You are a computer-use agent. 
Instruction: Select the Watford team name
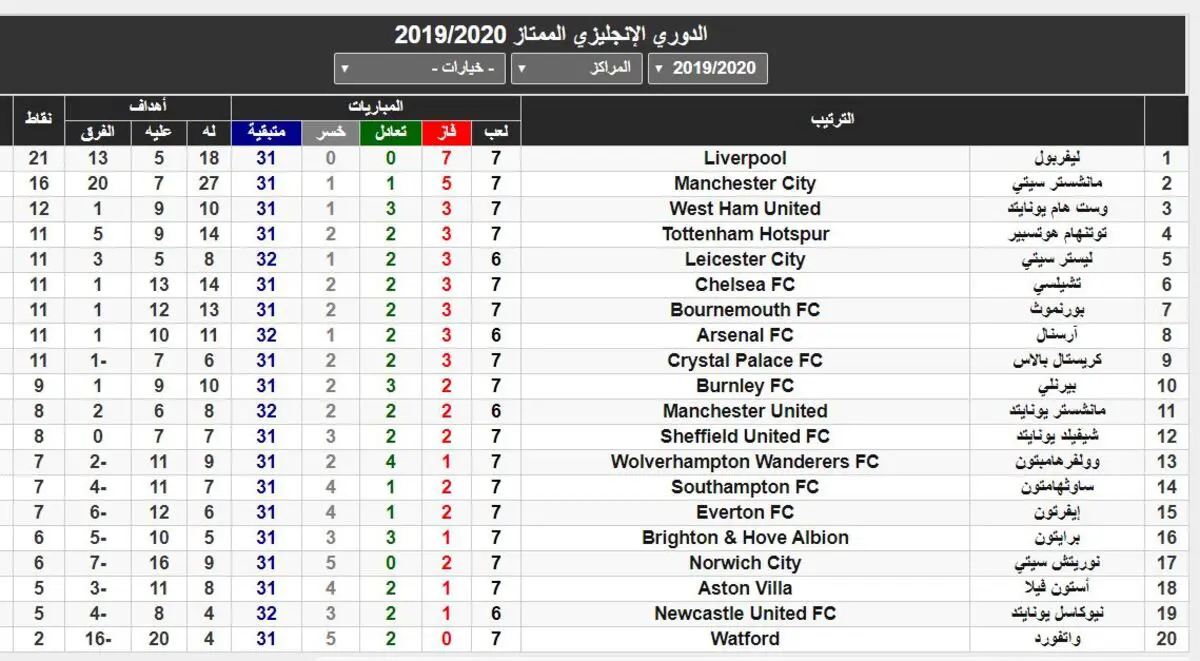click(x=745, y=639)
